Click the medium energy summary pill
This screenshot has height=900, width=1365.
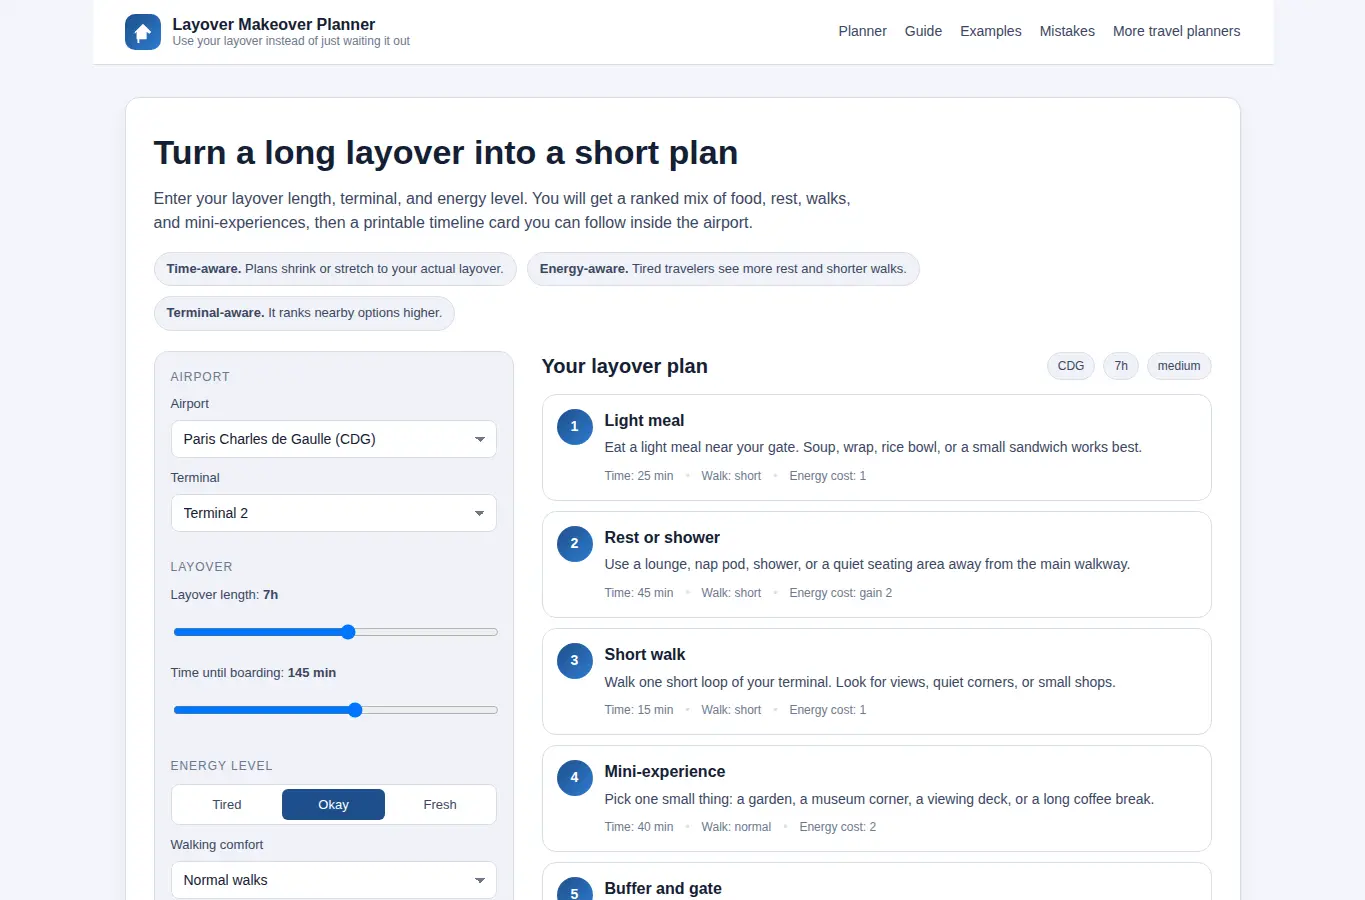click(x=1179, y=366)
